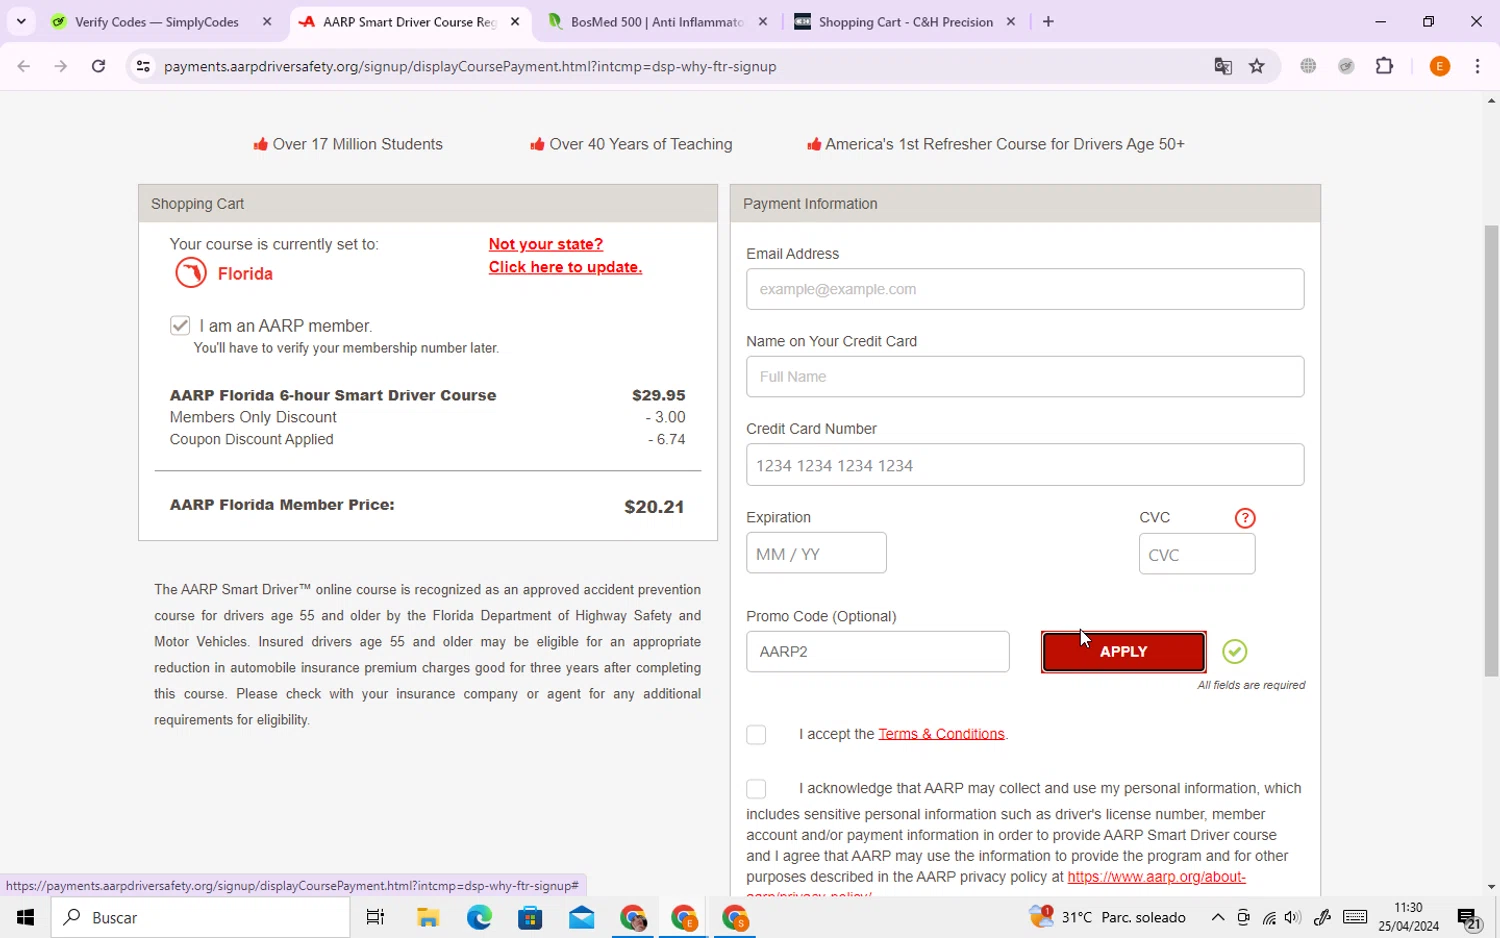
Task: Click the CVC help question mark icon
Action: pos(1245,518)
